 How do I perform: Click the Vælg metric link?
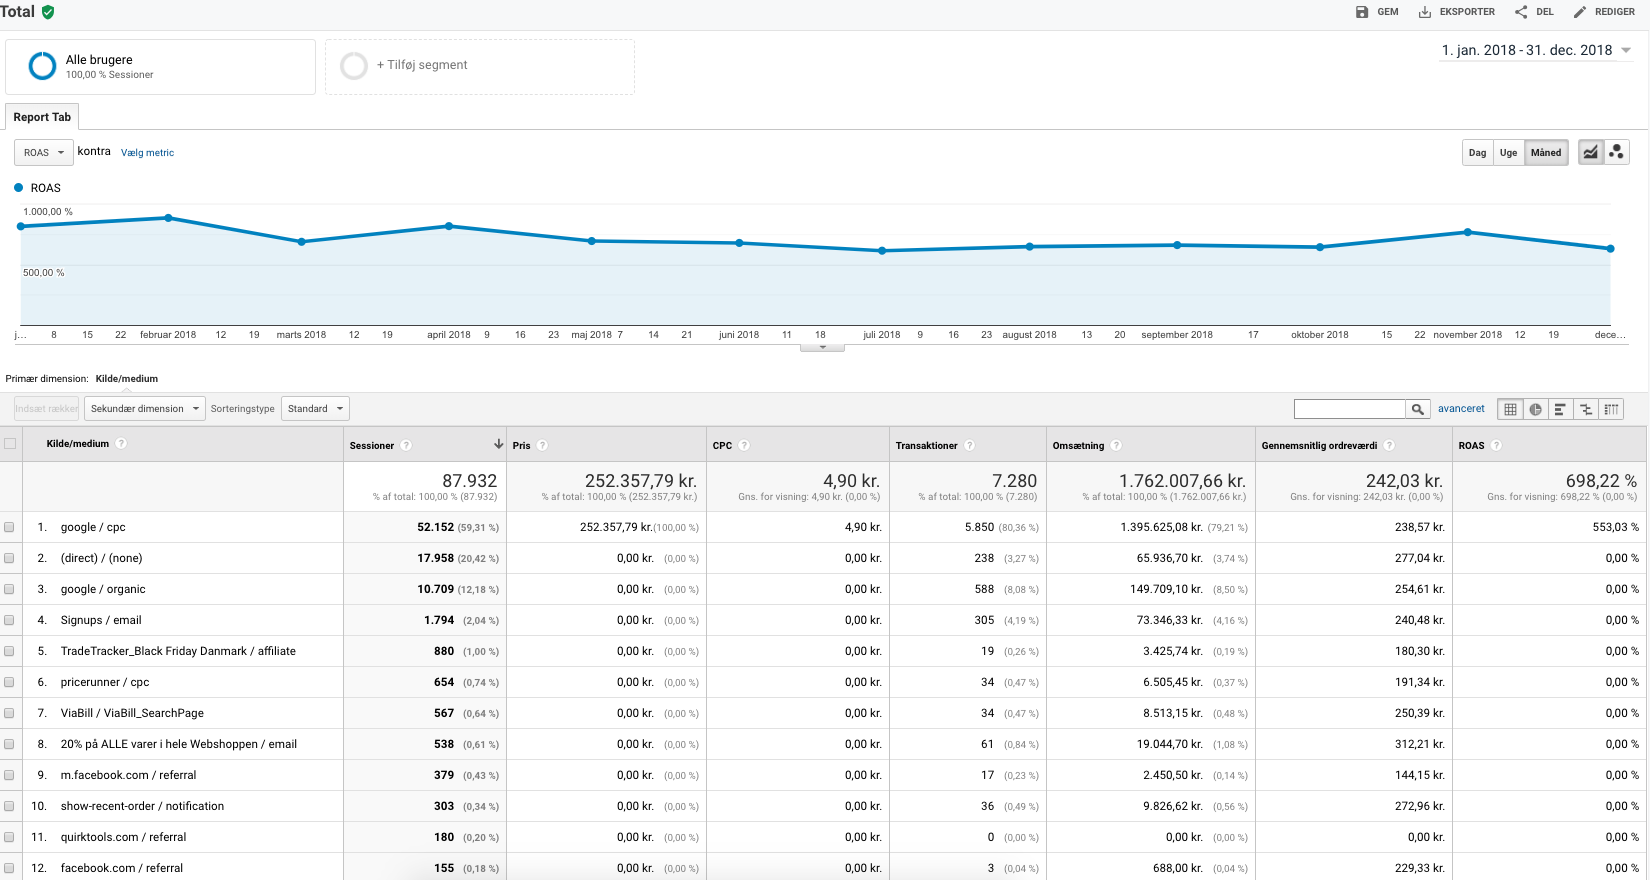(x=147, y=153)
